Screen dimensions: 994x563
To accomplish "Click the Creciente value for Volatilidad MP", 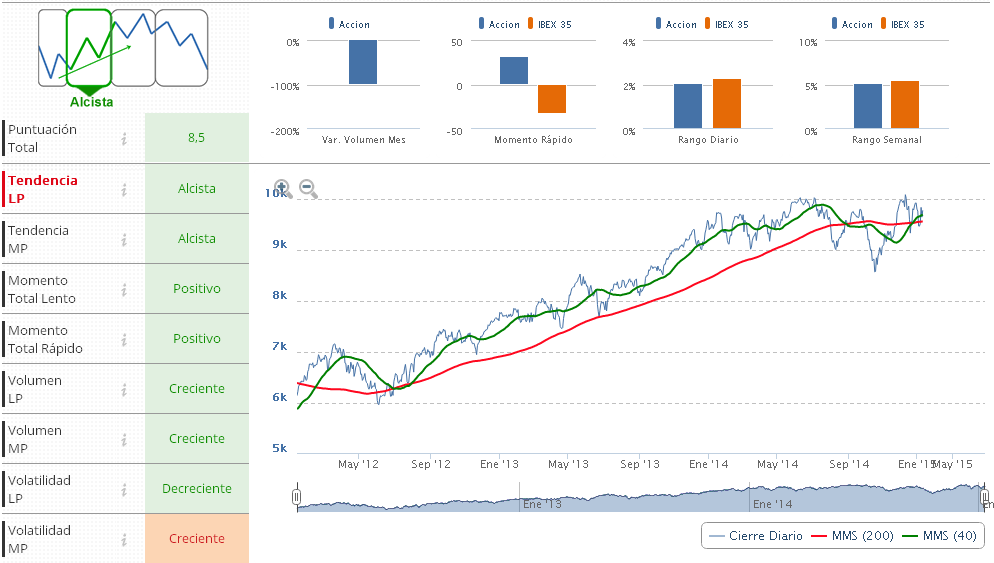I will pyautogui.click(x=197, y=539).
